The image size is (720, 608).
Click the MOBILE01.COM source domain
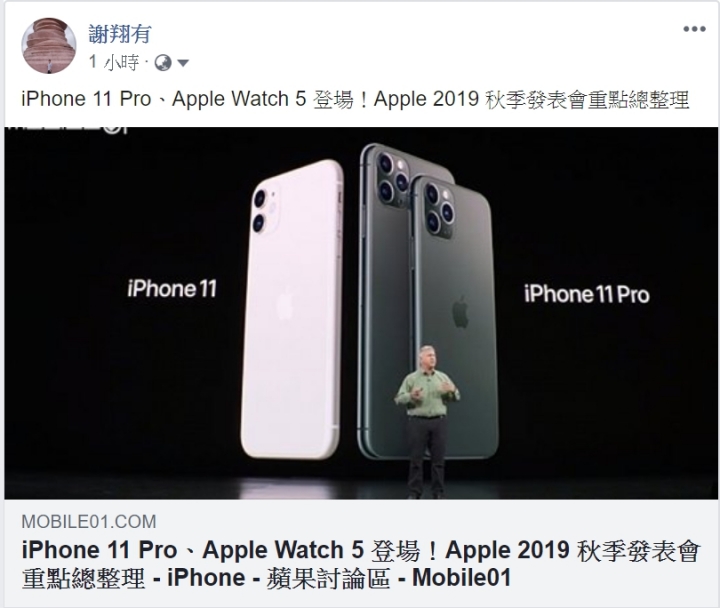pyautogui.click(x=89, y=522)
